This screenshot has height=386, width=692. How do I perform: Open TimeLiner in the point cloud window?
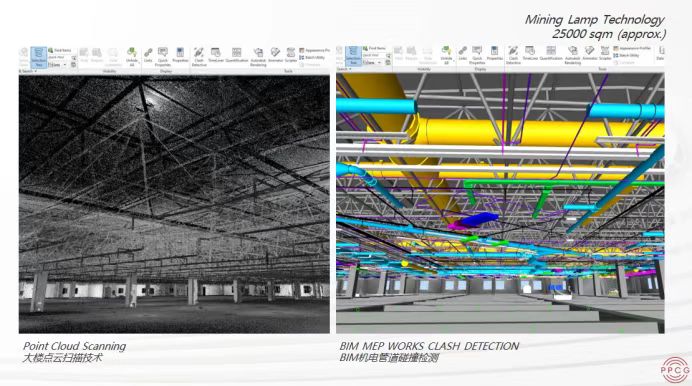point(216,55)
